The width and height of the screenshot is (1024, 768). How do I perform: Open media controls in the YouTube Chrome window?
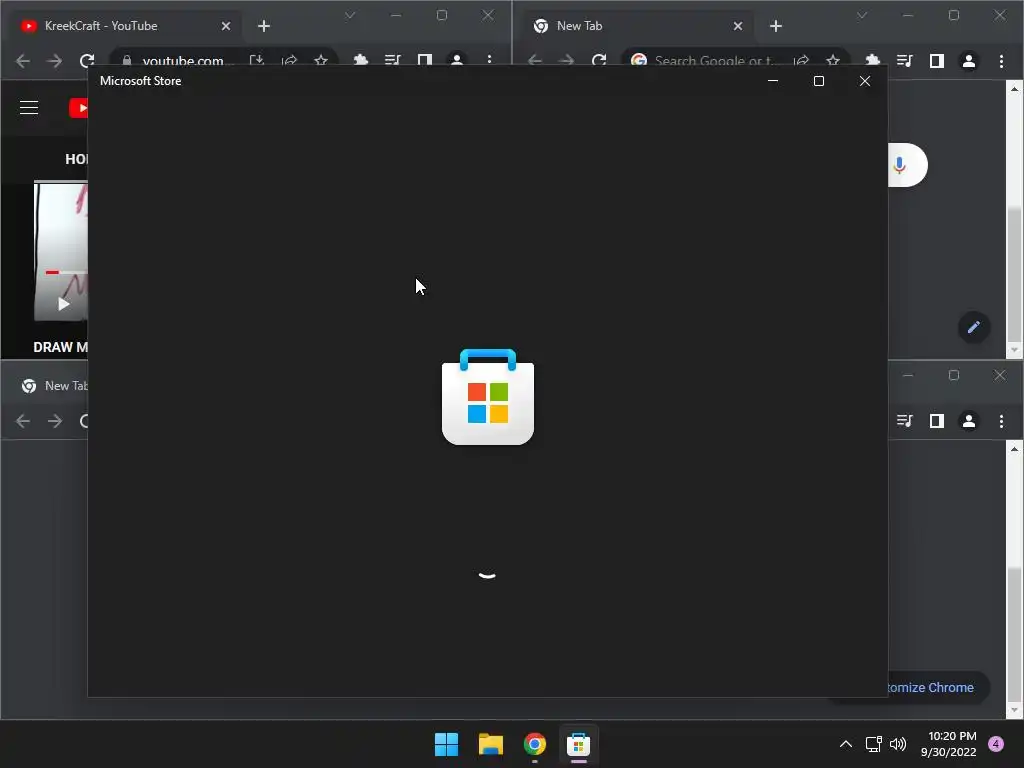click(392, 60)
